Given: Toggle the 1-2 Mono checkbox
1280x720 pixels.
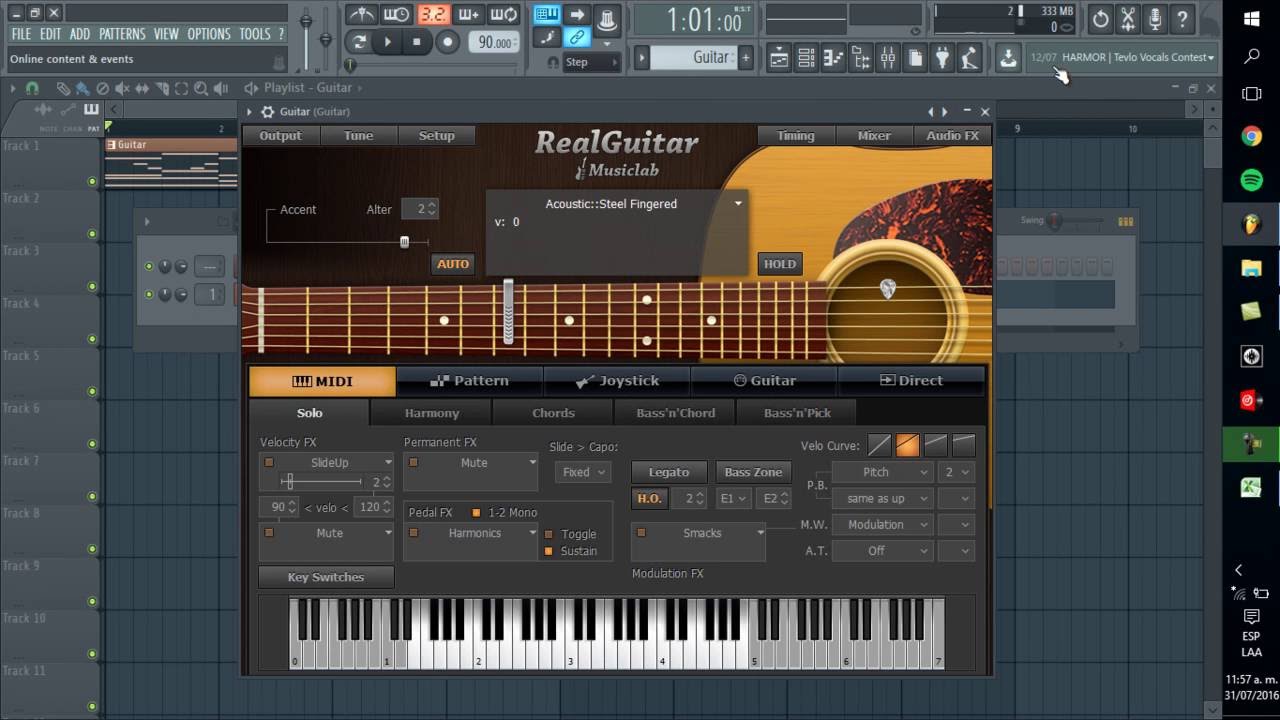Looking at the screenshot, I should pyautogui.click(x=476, y=512).
